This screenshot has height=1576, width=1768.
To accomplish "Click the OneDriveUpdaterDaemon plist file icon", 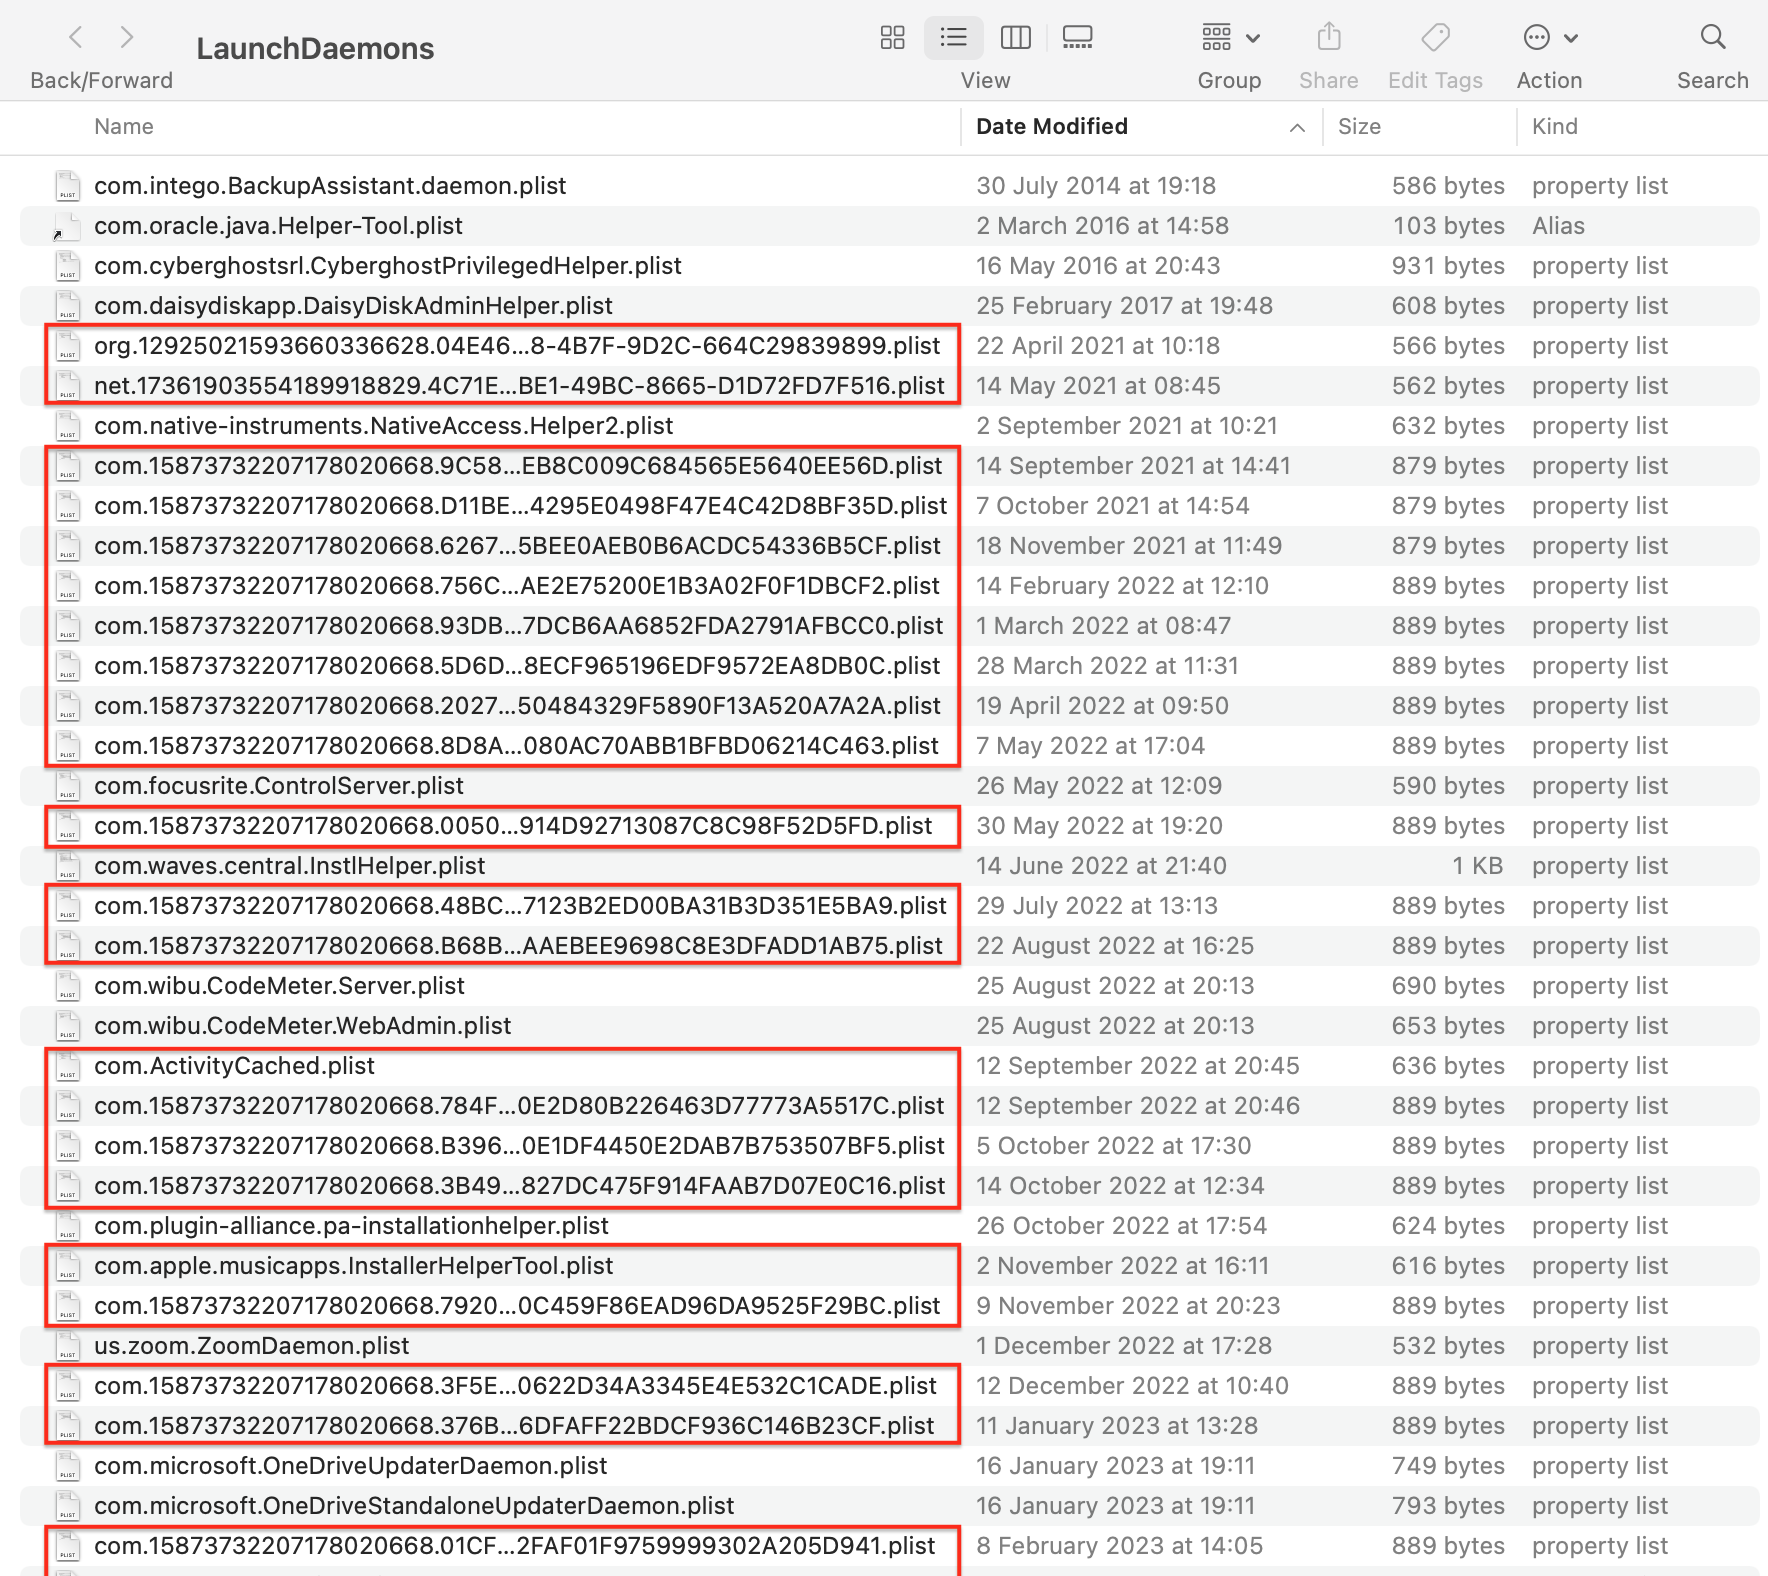I will (x=68, y=1466).
